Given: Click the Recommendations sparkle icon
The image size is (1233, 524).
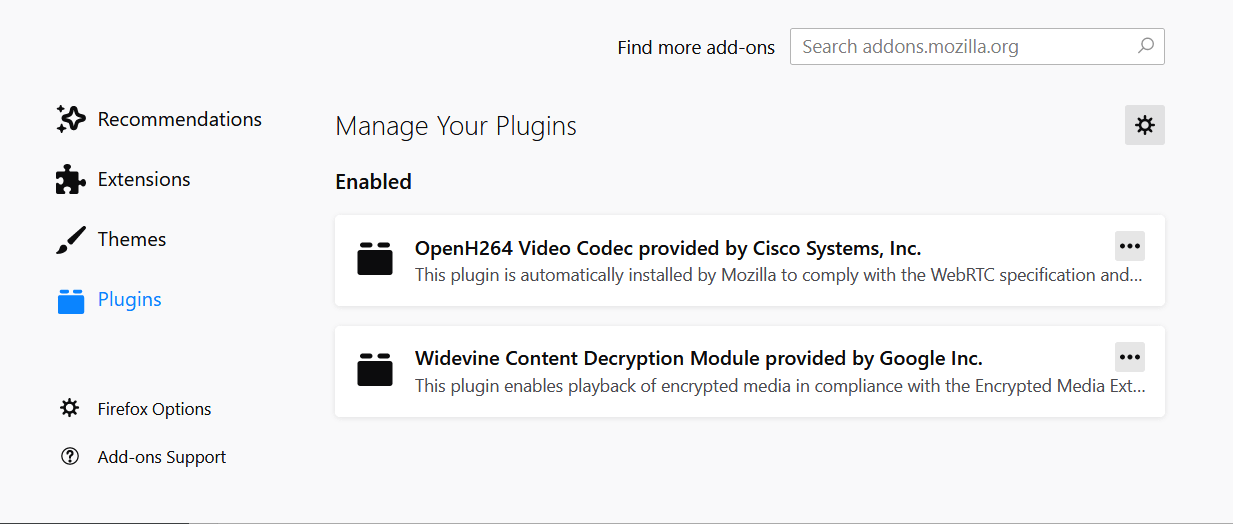Looking at the screenshot, I should point(71,120).
